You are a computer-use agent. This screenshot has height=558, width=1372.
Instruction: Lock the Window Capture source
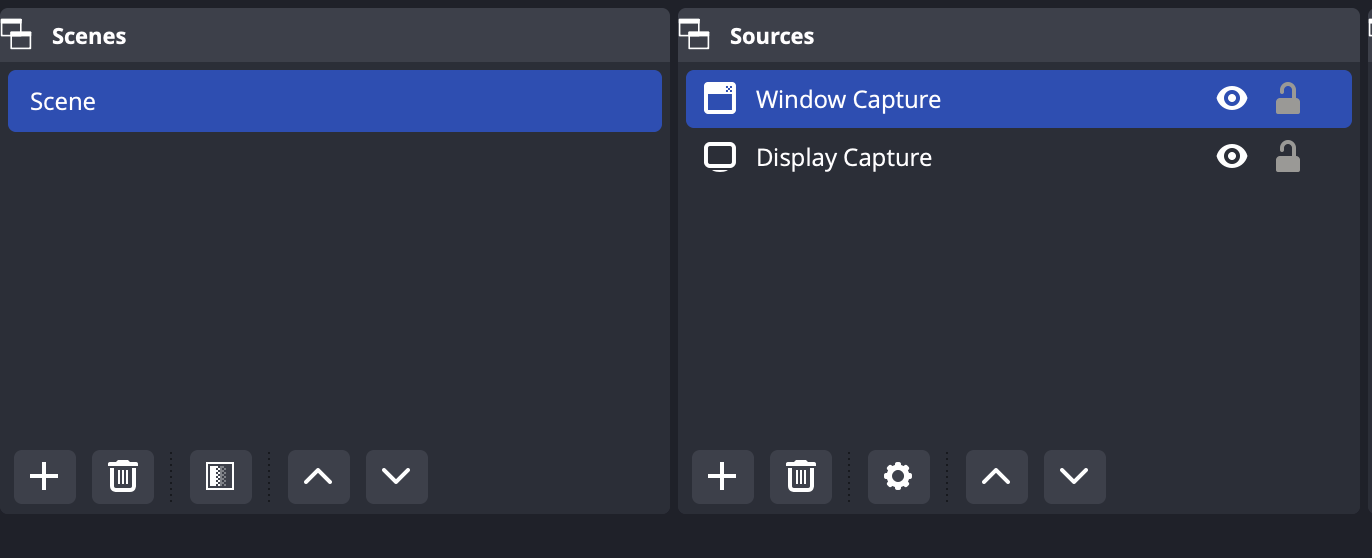point(1288,98)
